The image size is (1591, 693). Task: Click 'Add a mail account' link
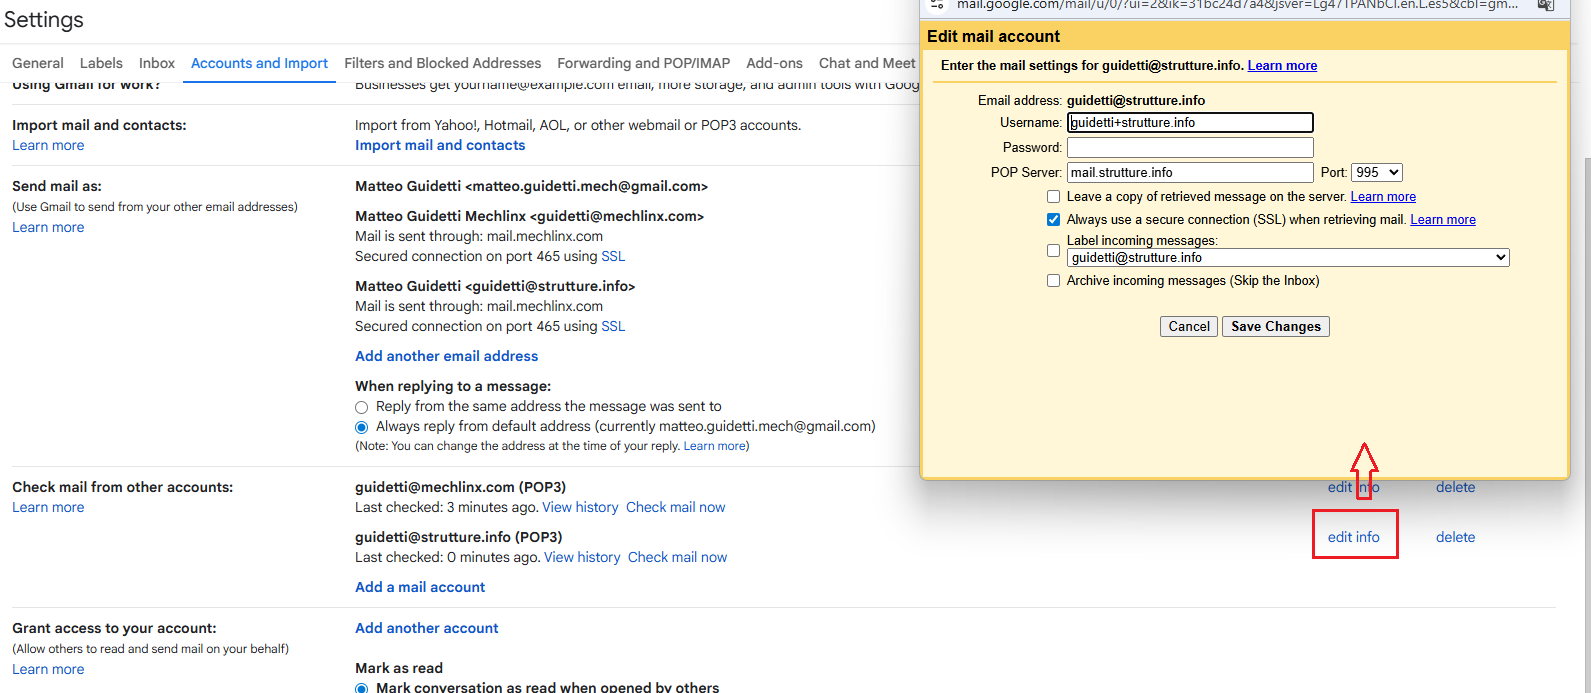coord(420,587)
